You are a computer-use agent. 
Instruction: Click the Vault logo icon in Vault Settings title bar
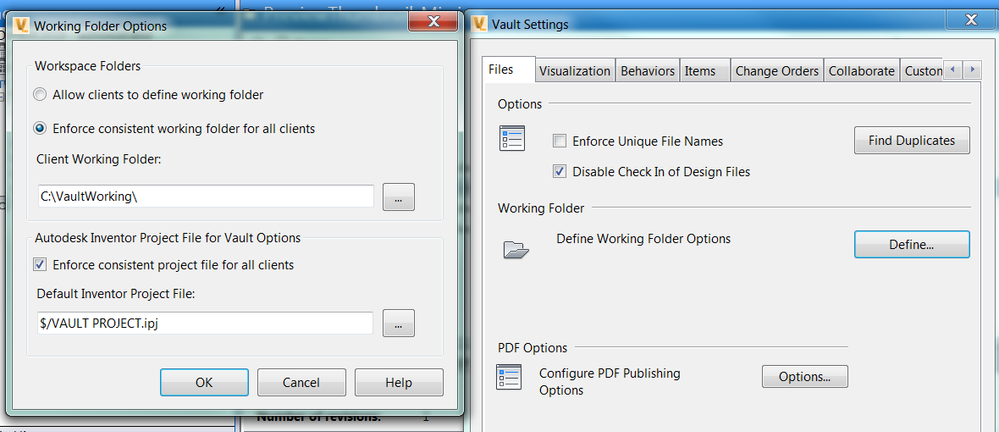(x=481, y=24)
